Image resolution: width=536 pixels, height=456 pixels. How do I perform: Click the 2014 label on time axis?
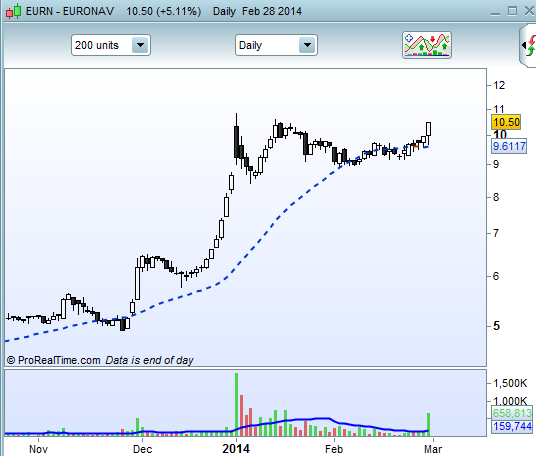point(236,448)
